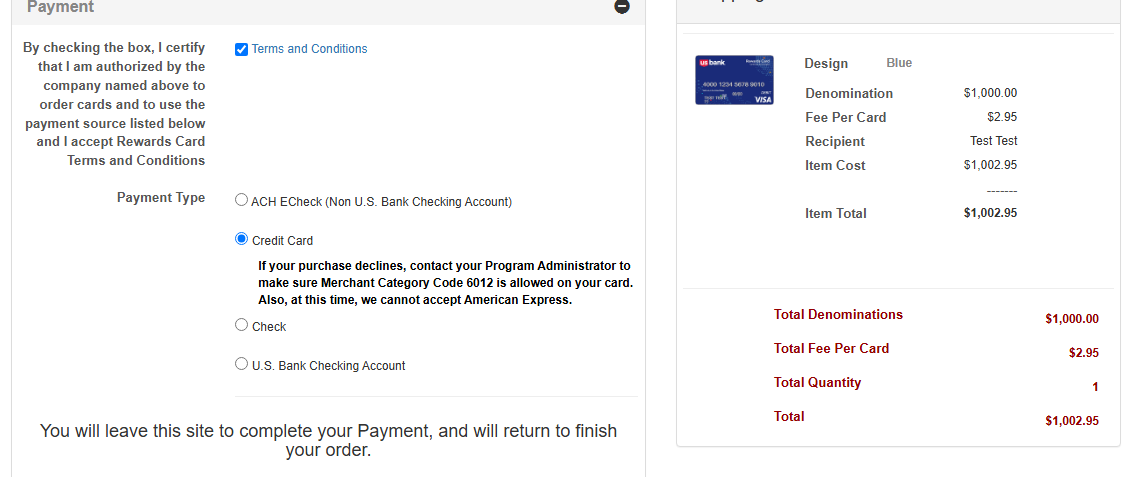The width and height of the screenshot is (1142, 477).
Task: Click the Recipient Test Test value
Action: click(x=993, y=141)
